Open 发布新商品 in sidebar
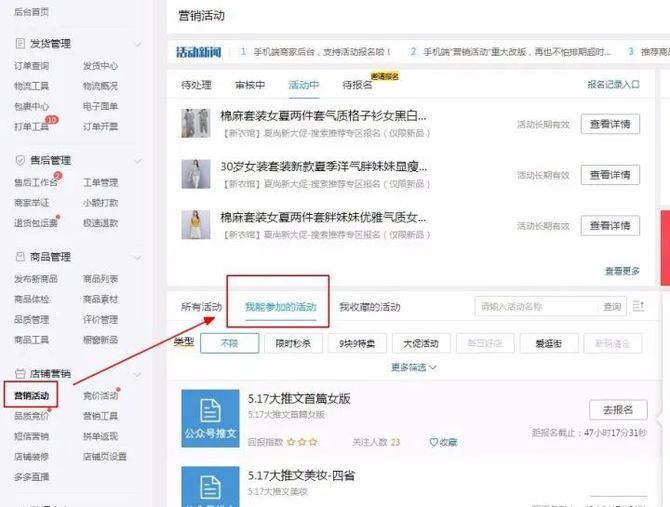Viewport: 670px width, 507px height. (x=35, y=279)
